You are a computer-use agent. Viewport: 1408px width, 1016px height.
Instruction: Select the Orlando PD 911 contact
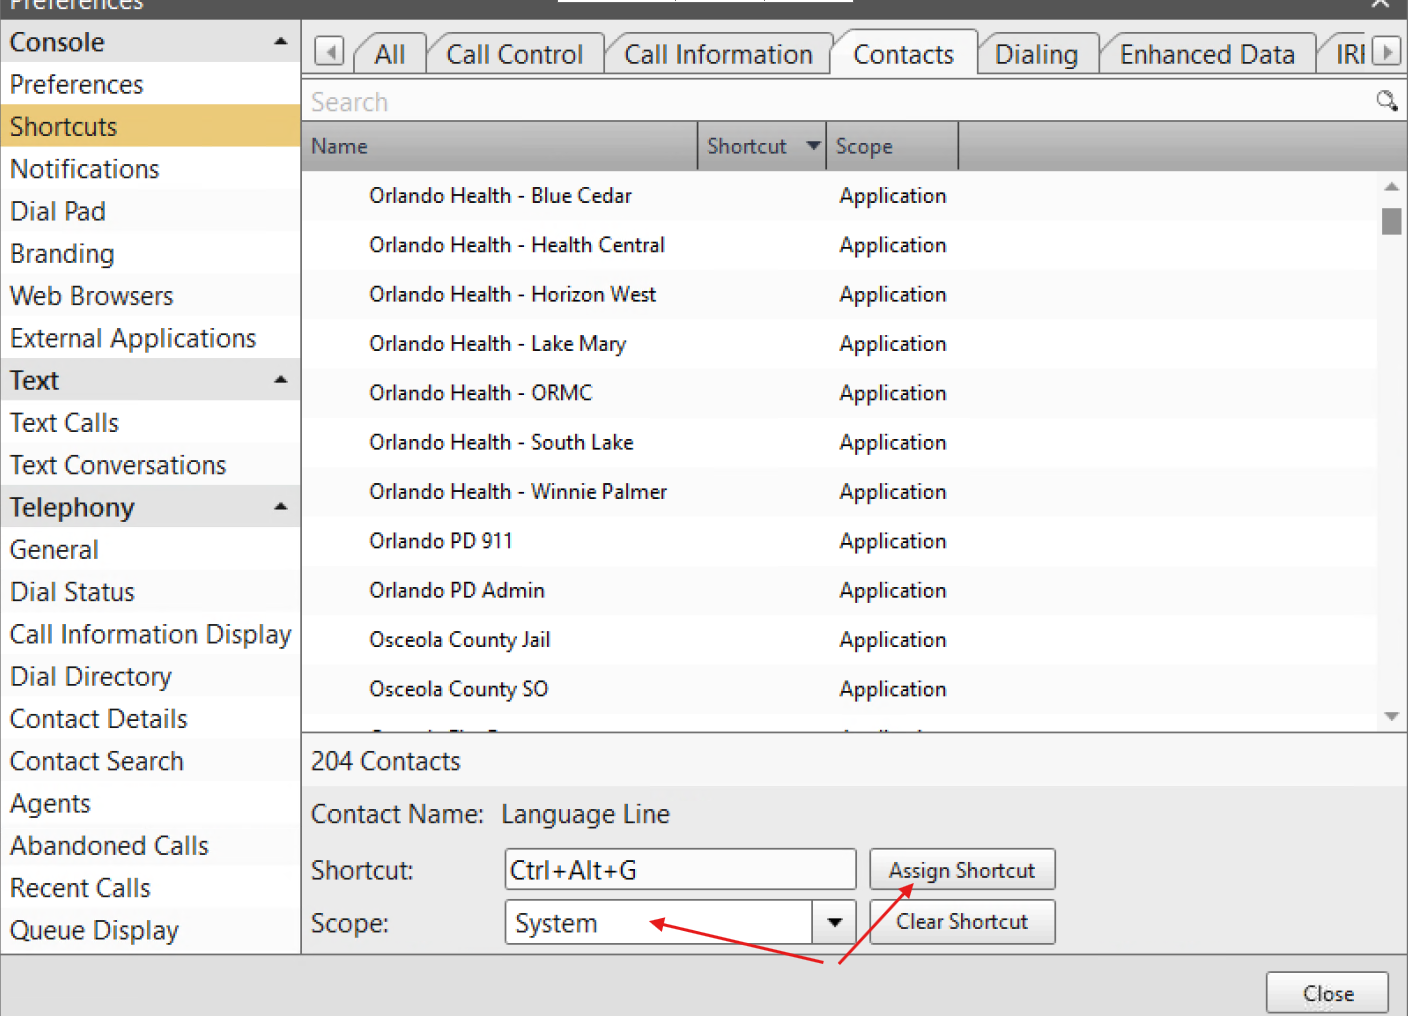(840, 541)
